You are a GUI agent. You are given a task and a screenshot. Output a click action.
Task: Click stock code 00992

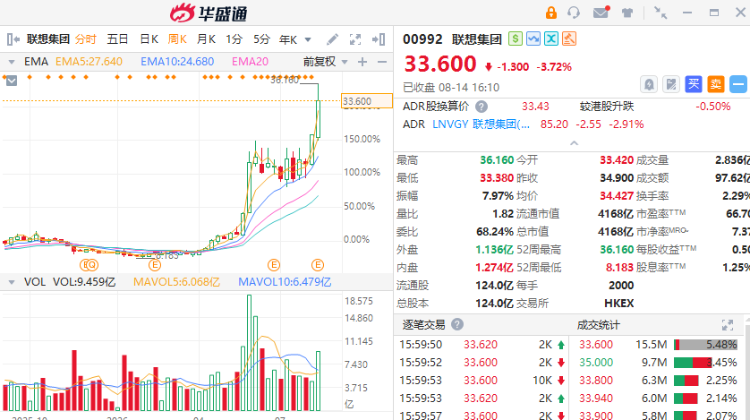point(422,39)
